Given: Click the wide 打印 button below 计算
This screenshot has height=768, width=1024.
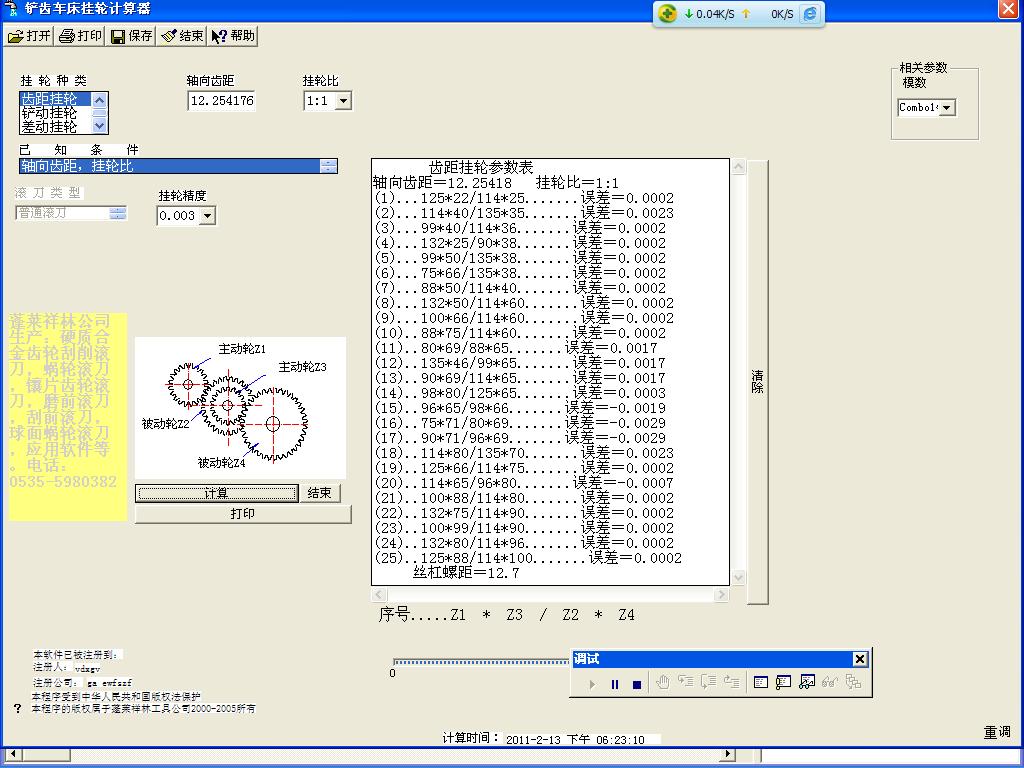Looking at the screenshot, I should (x=243, y=514).
